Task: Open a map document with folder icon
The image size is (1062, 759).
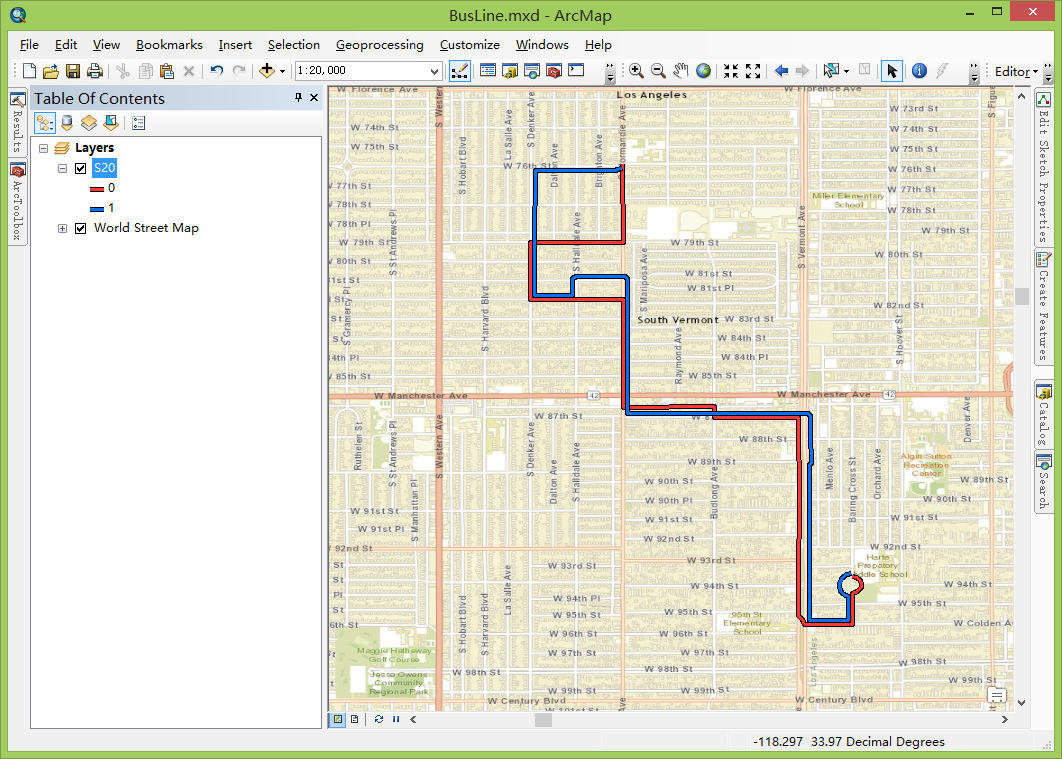Action: coord(51,70)
